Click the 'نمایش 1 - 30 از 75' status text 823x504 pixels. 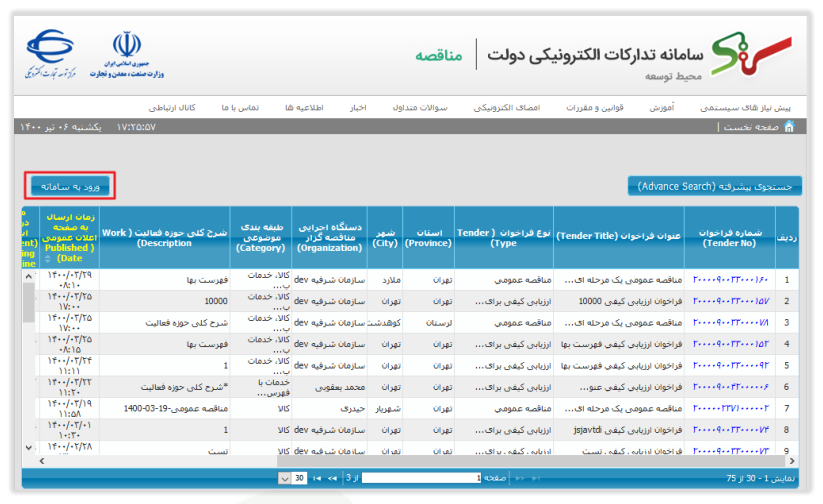coord(761,478)
